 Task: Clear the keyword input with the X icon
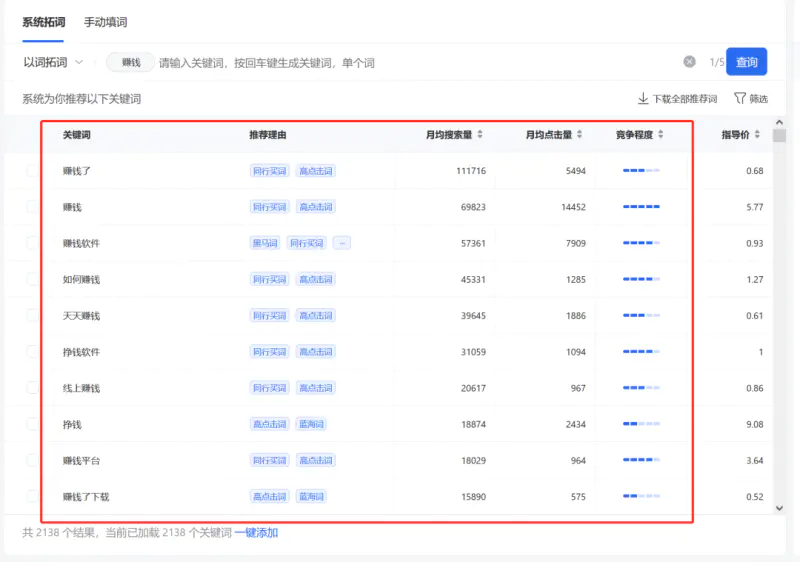click(689, 62)
